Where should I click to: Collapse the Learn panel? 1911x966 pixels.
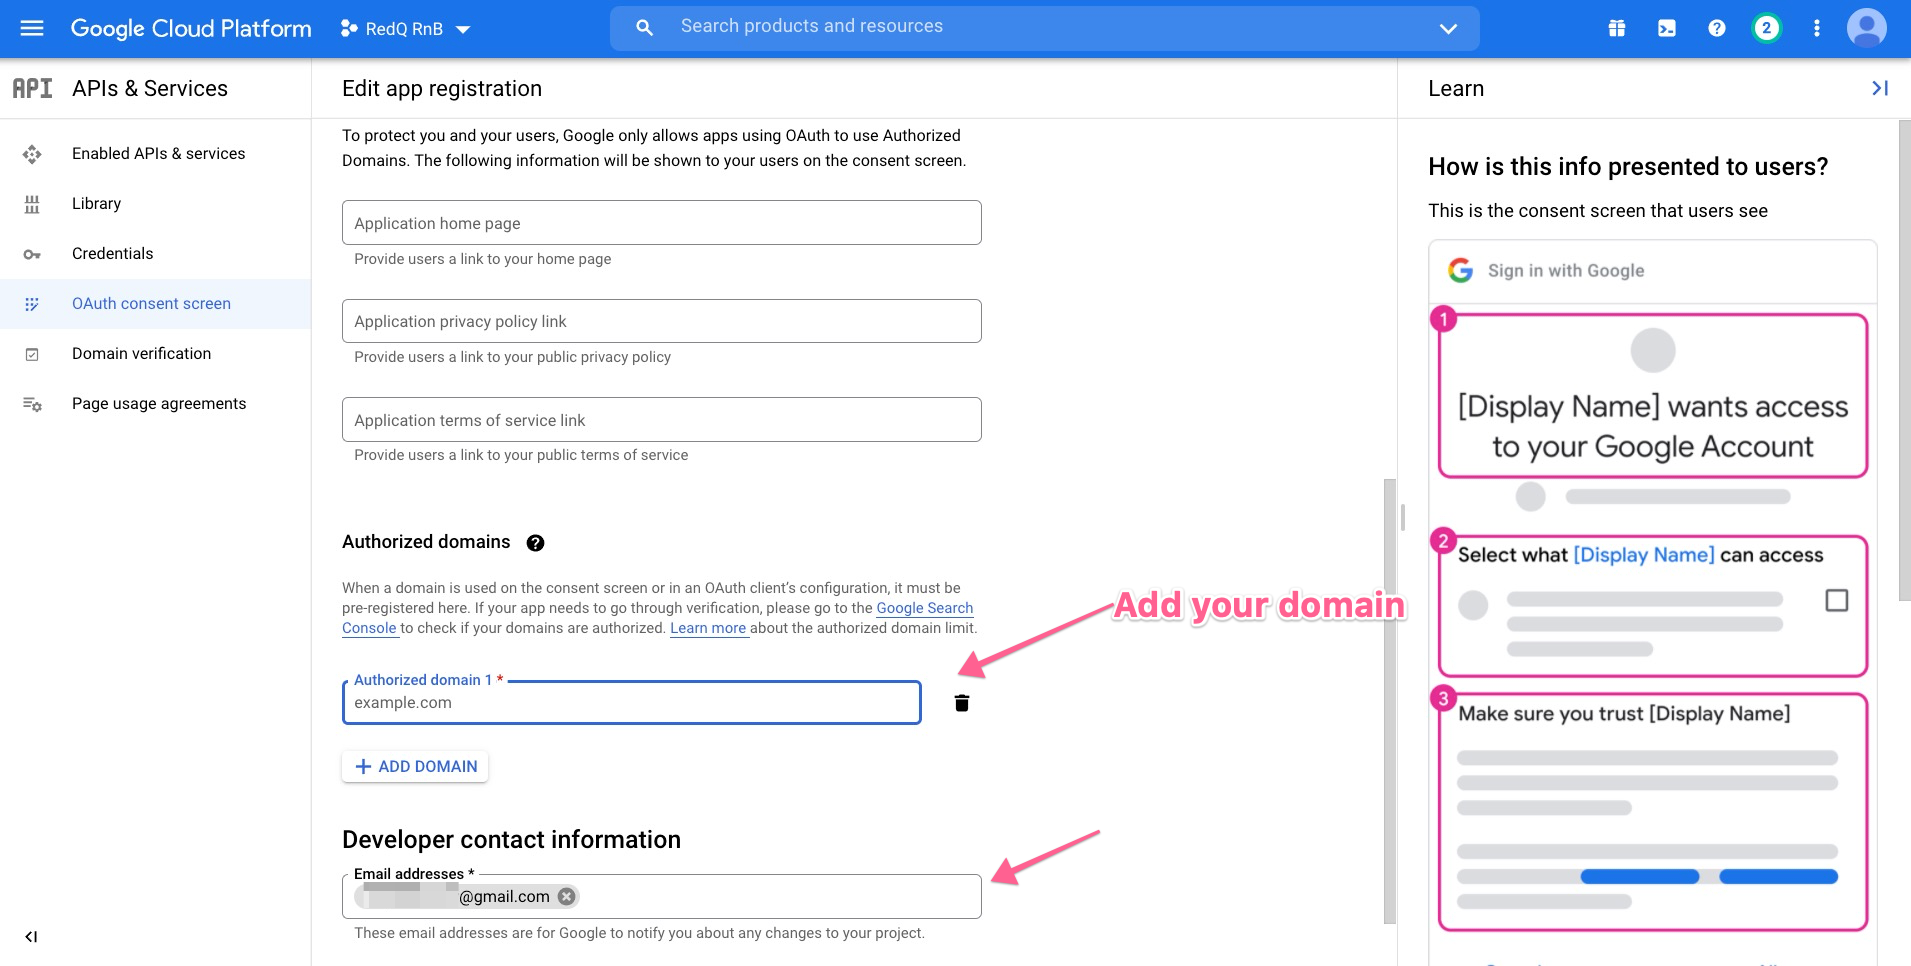pos(1880,88)
